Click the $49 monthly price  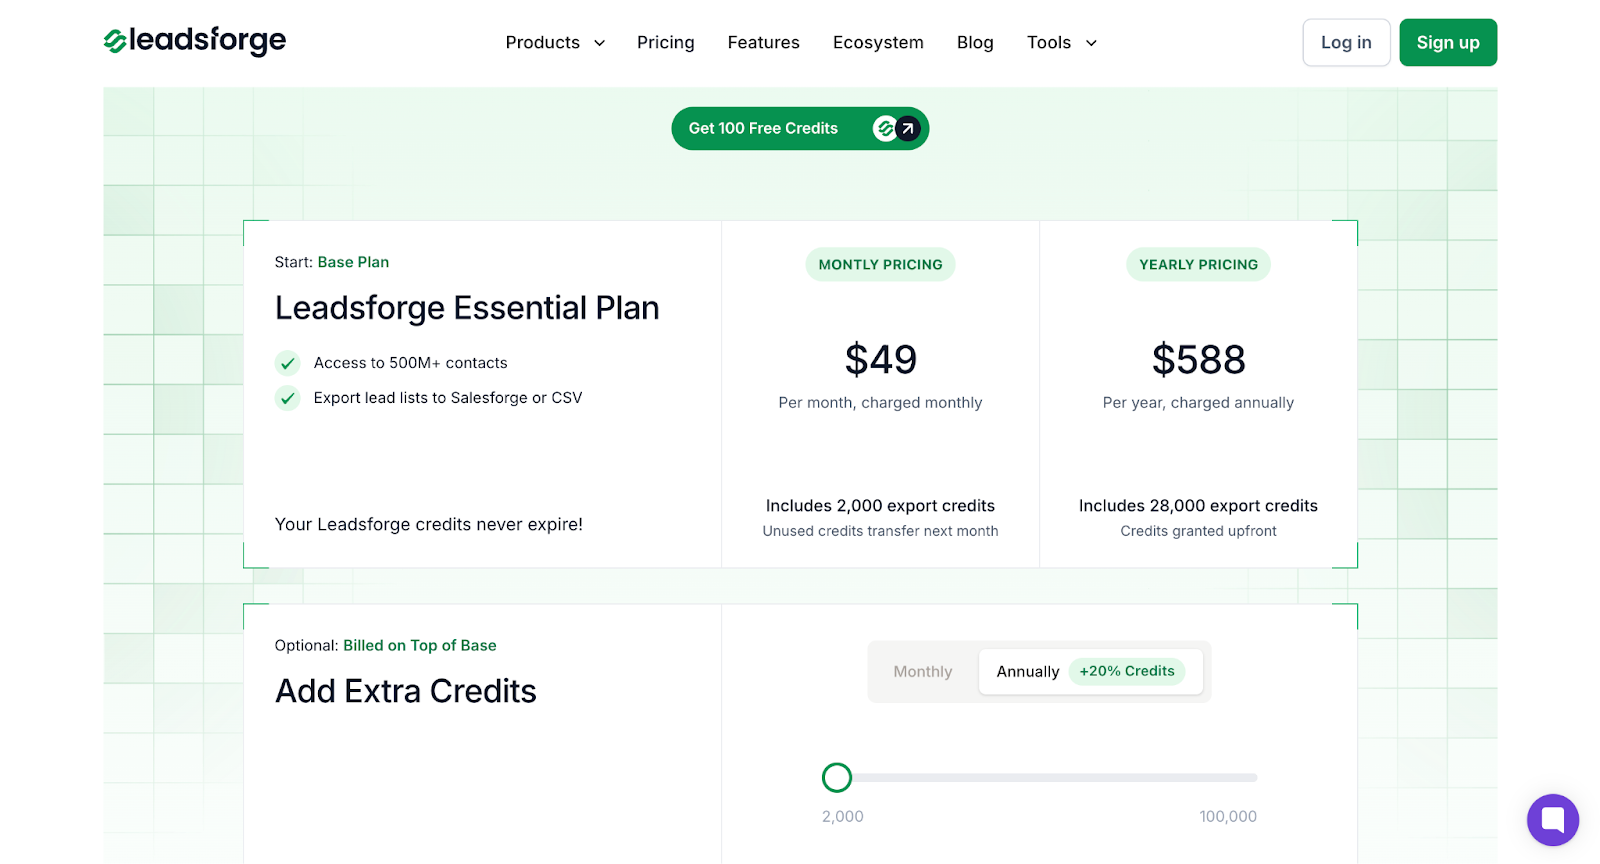pyautogui.click(x=880, y=360)
